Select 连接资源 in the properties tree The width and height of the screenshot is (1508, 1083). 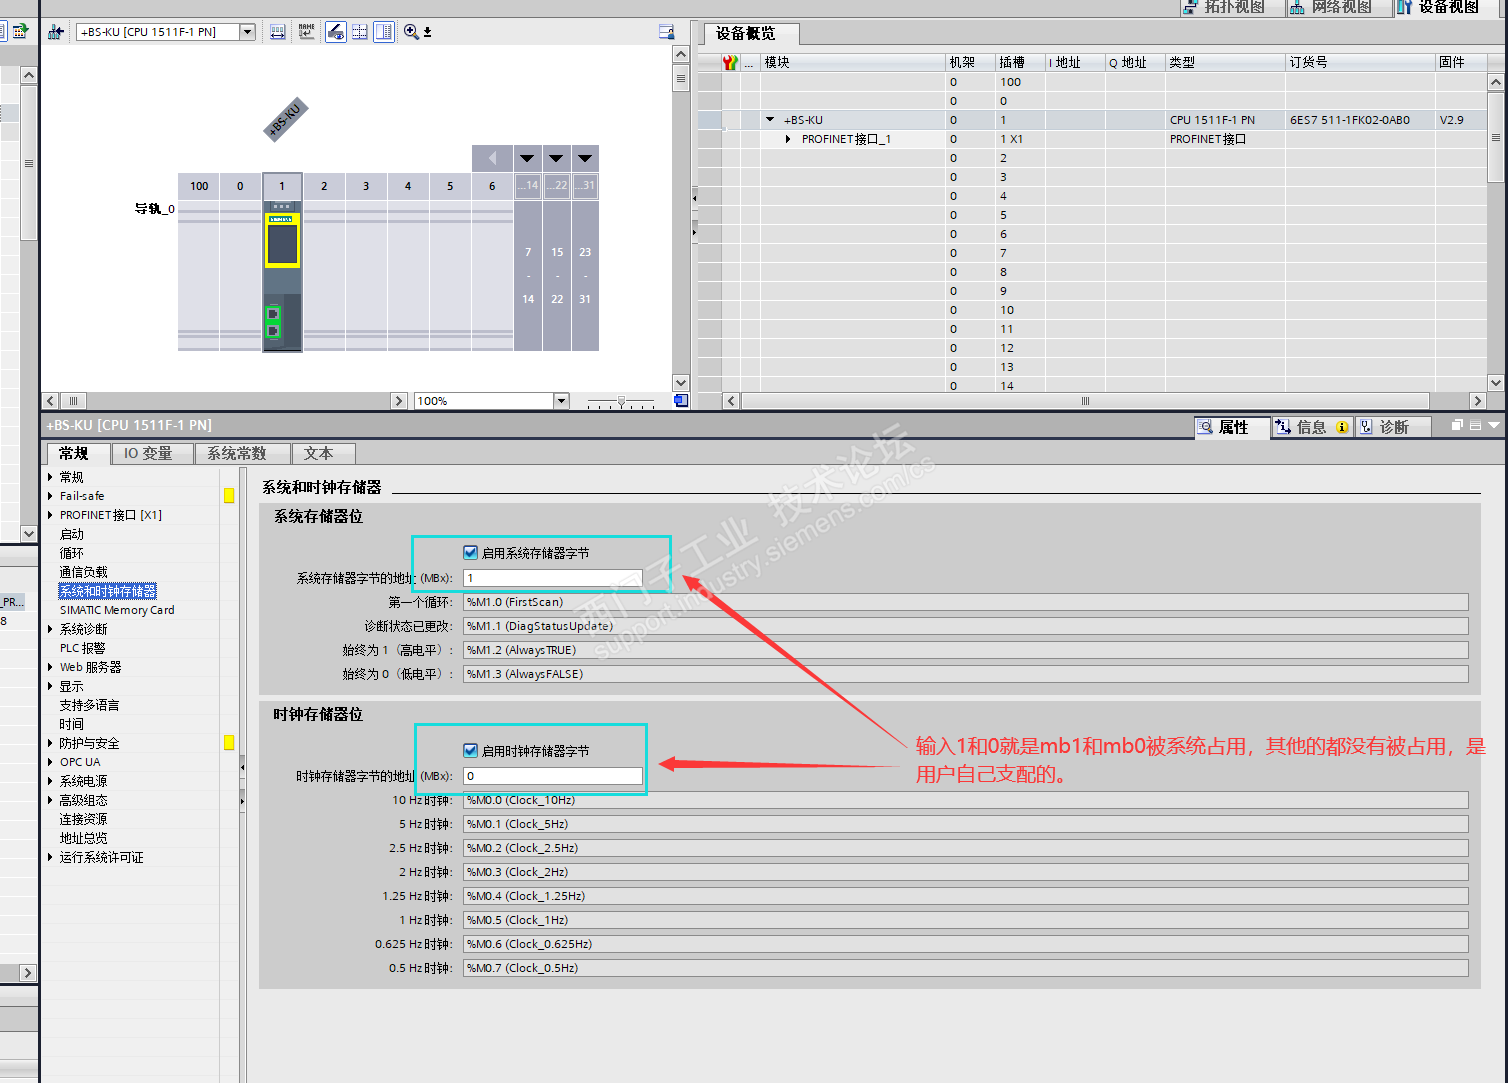point(83,819)
